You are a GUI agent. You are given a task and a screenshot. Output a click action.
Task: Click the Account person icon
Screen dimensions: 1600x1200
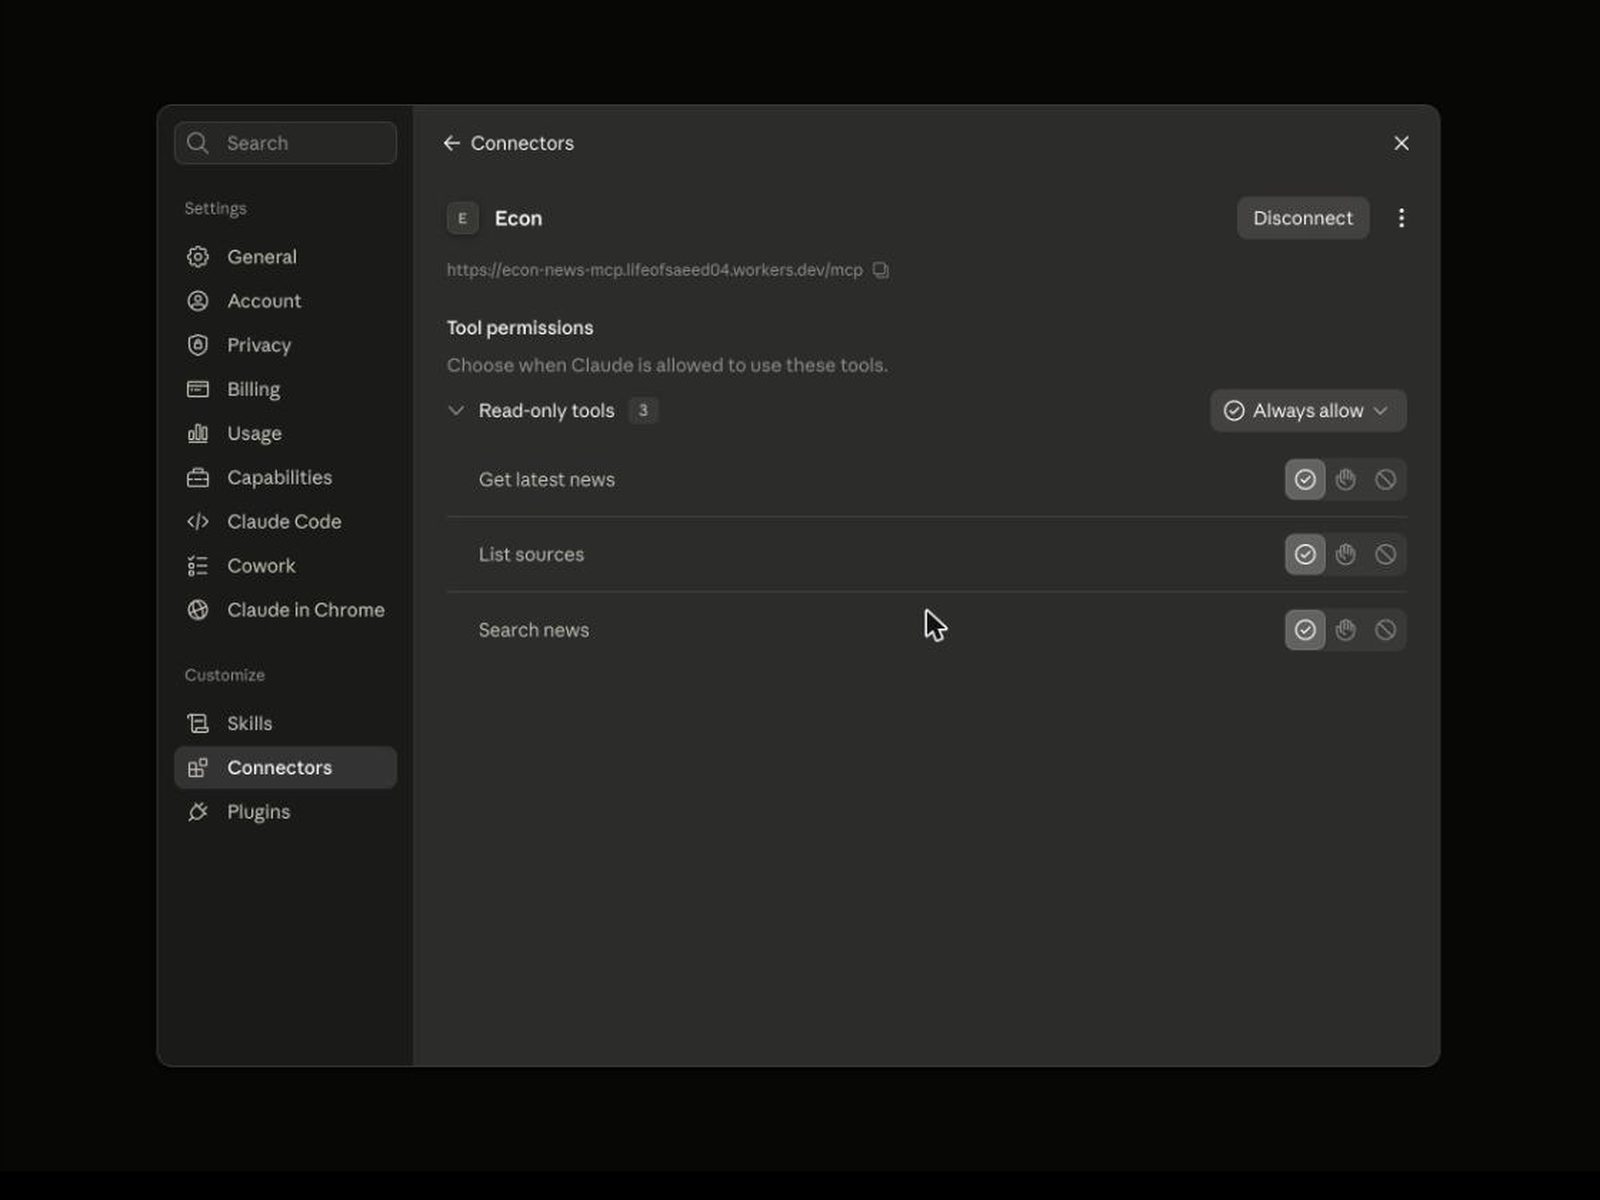[x=198, y=301]
